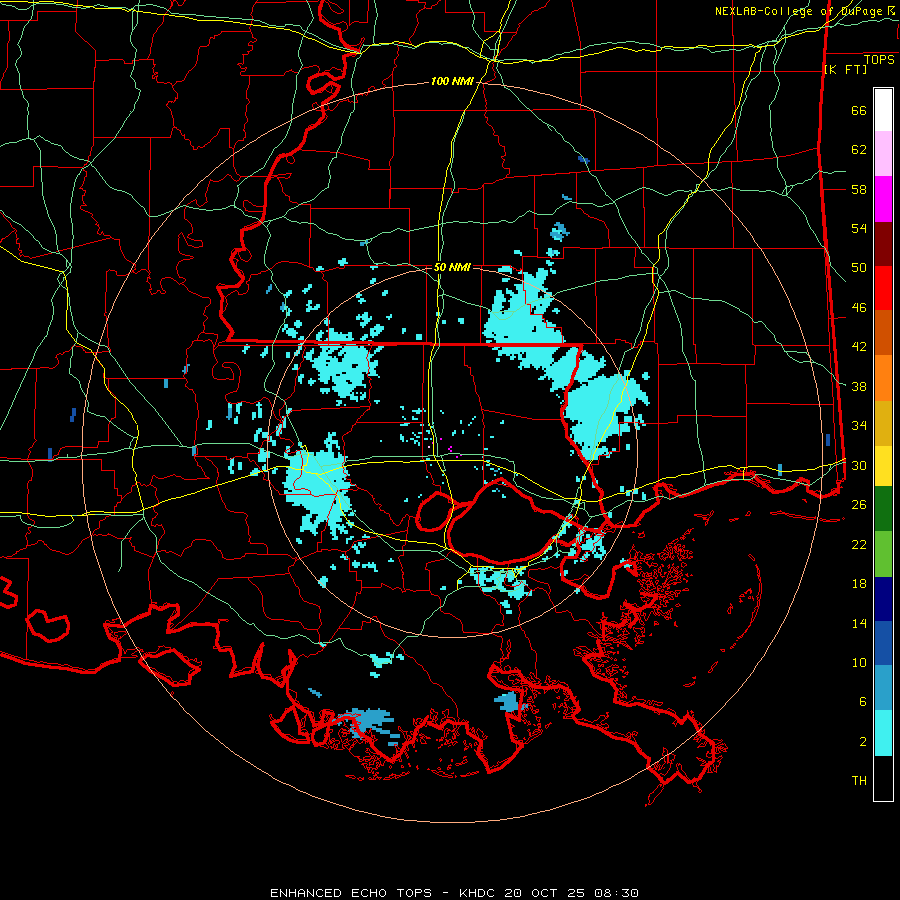Click the 20 OCT 25 date stamp
Screen dimensions: 900x900
(547, 893)
